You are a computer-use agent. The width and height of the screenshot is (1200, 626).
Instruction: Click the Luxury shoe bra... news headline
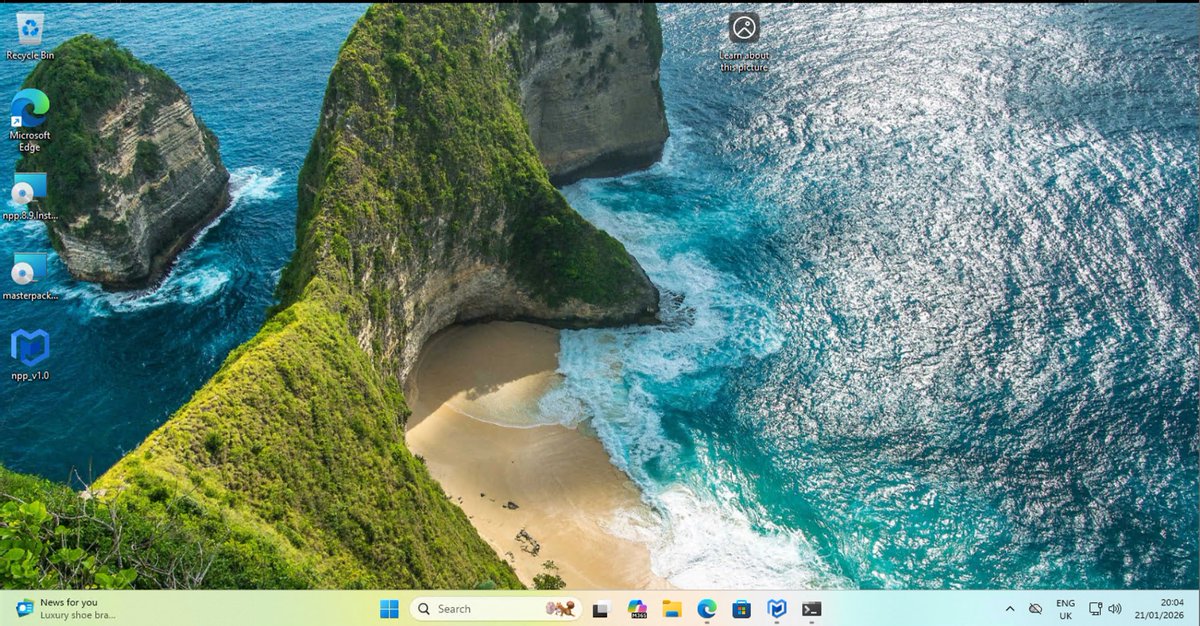tap(78, 615)
